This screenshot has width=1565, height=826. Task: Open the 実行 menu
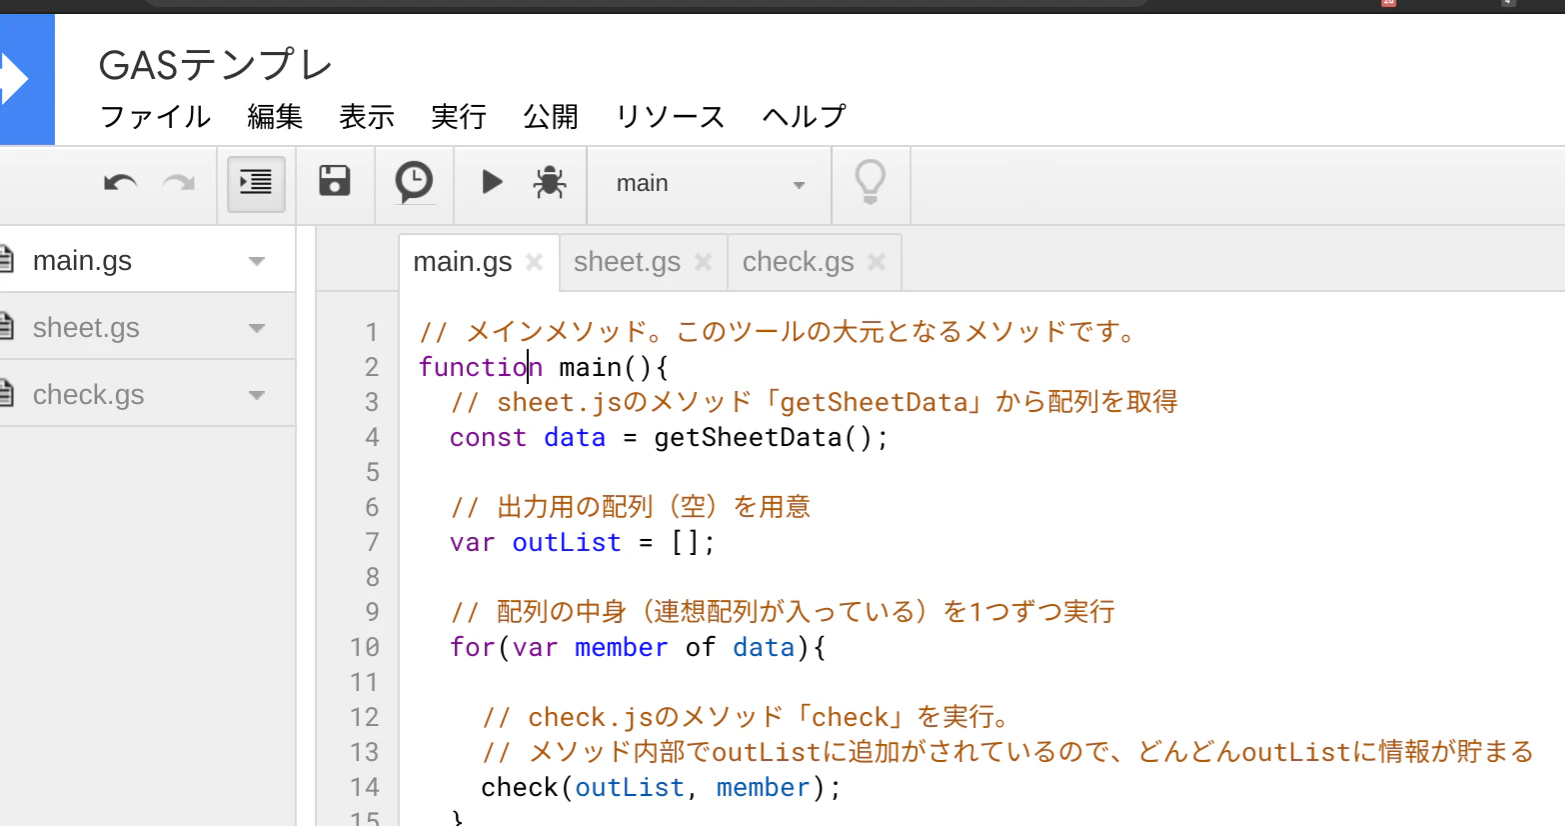459,117
